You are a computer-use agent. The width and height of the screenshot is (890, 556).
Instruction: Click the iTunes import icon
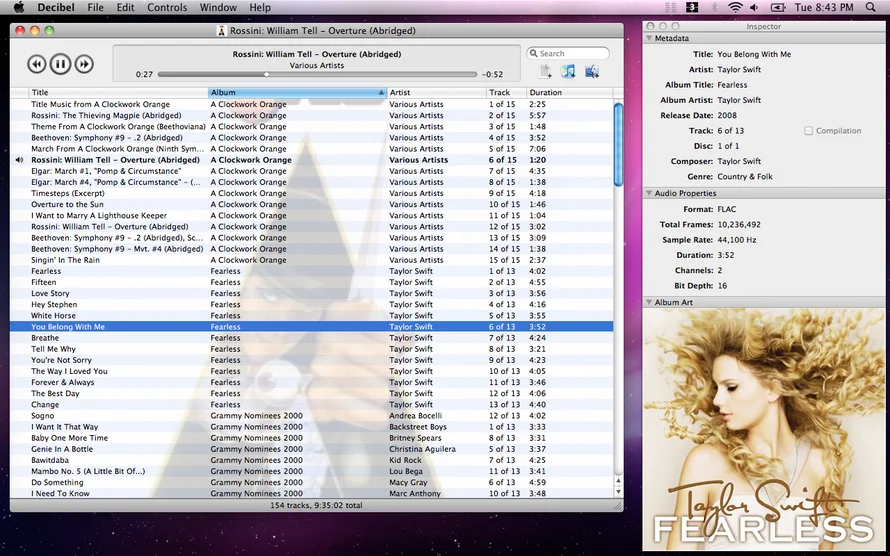point(568,71)
